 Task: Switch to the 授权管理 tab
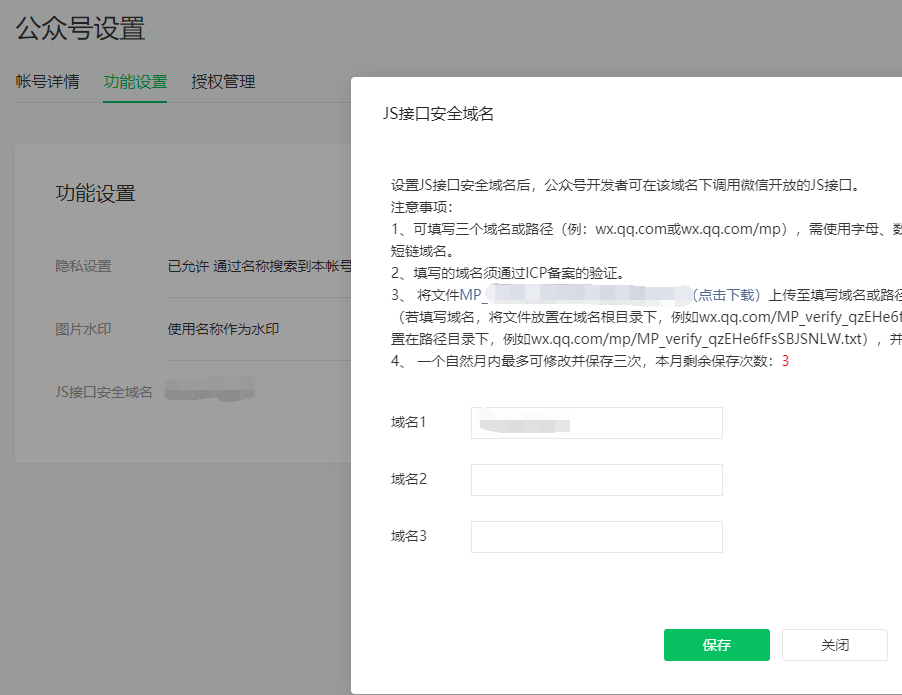[225, 82]
